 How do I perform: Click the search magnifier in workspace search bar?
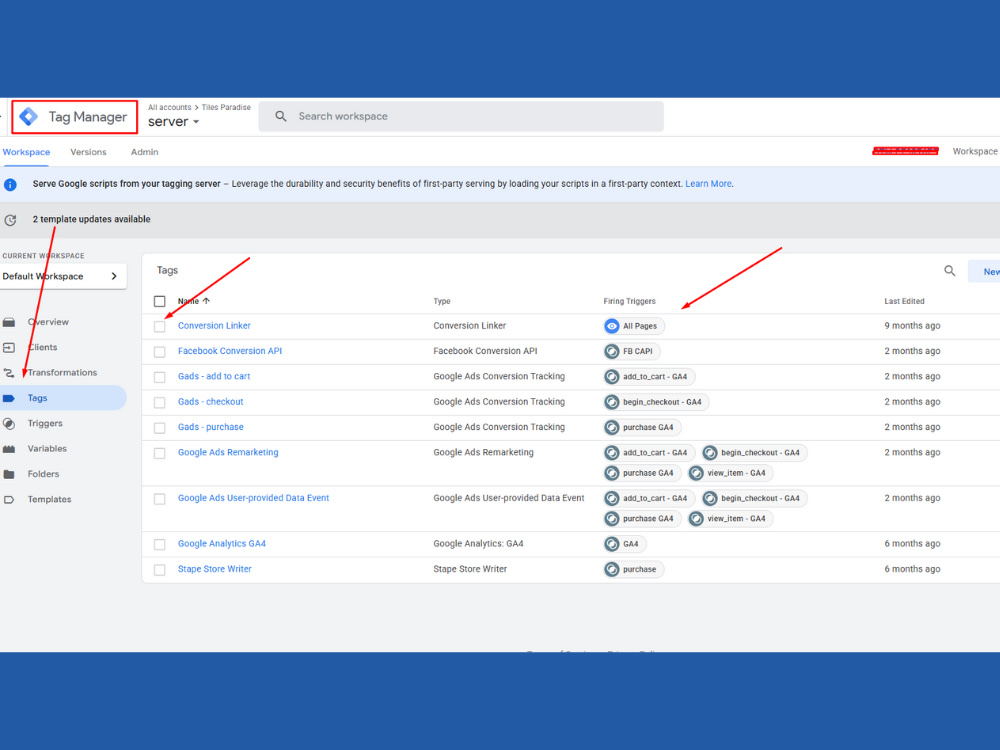click(x=281, y=116)
